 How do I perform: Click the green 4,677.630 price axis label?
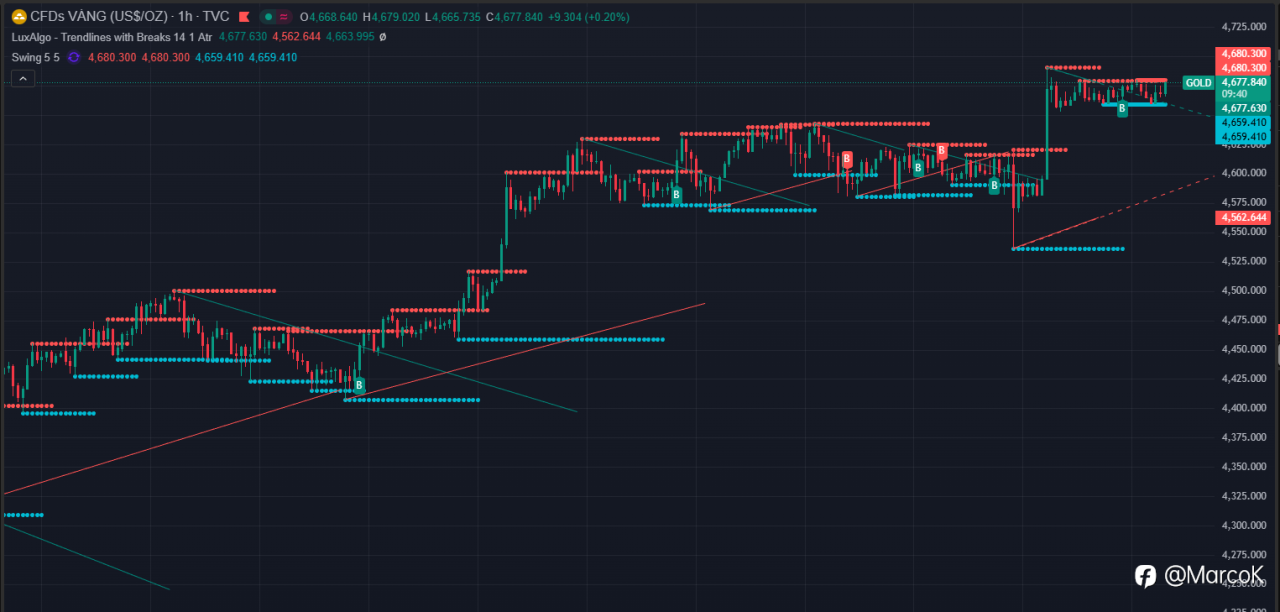(1244, 108)
